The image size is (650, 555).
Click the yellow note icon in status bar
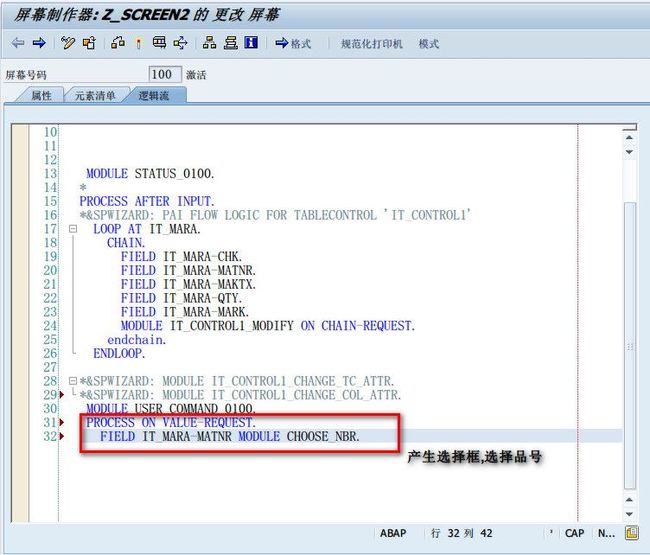click(632, 533)
